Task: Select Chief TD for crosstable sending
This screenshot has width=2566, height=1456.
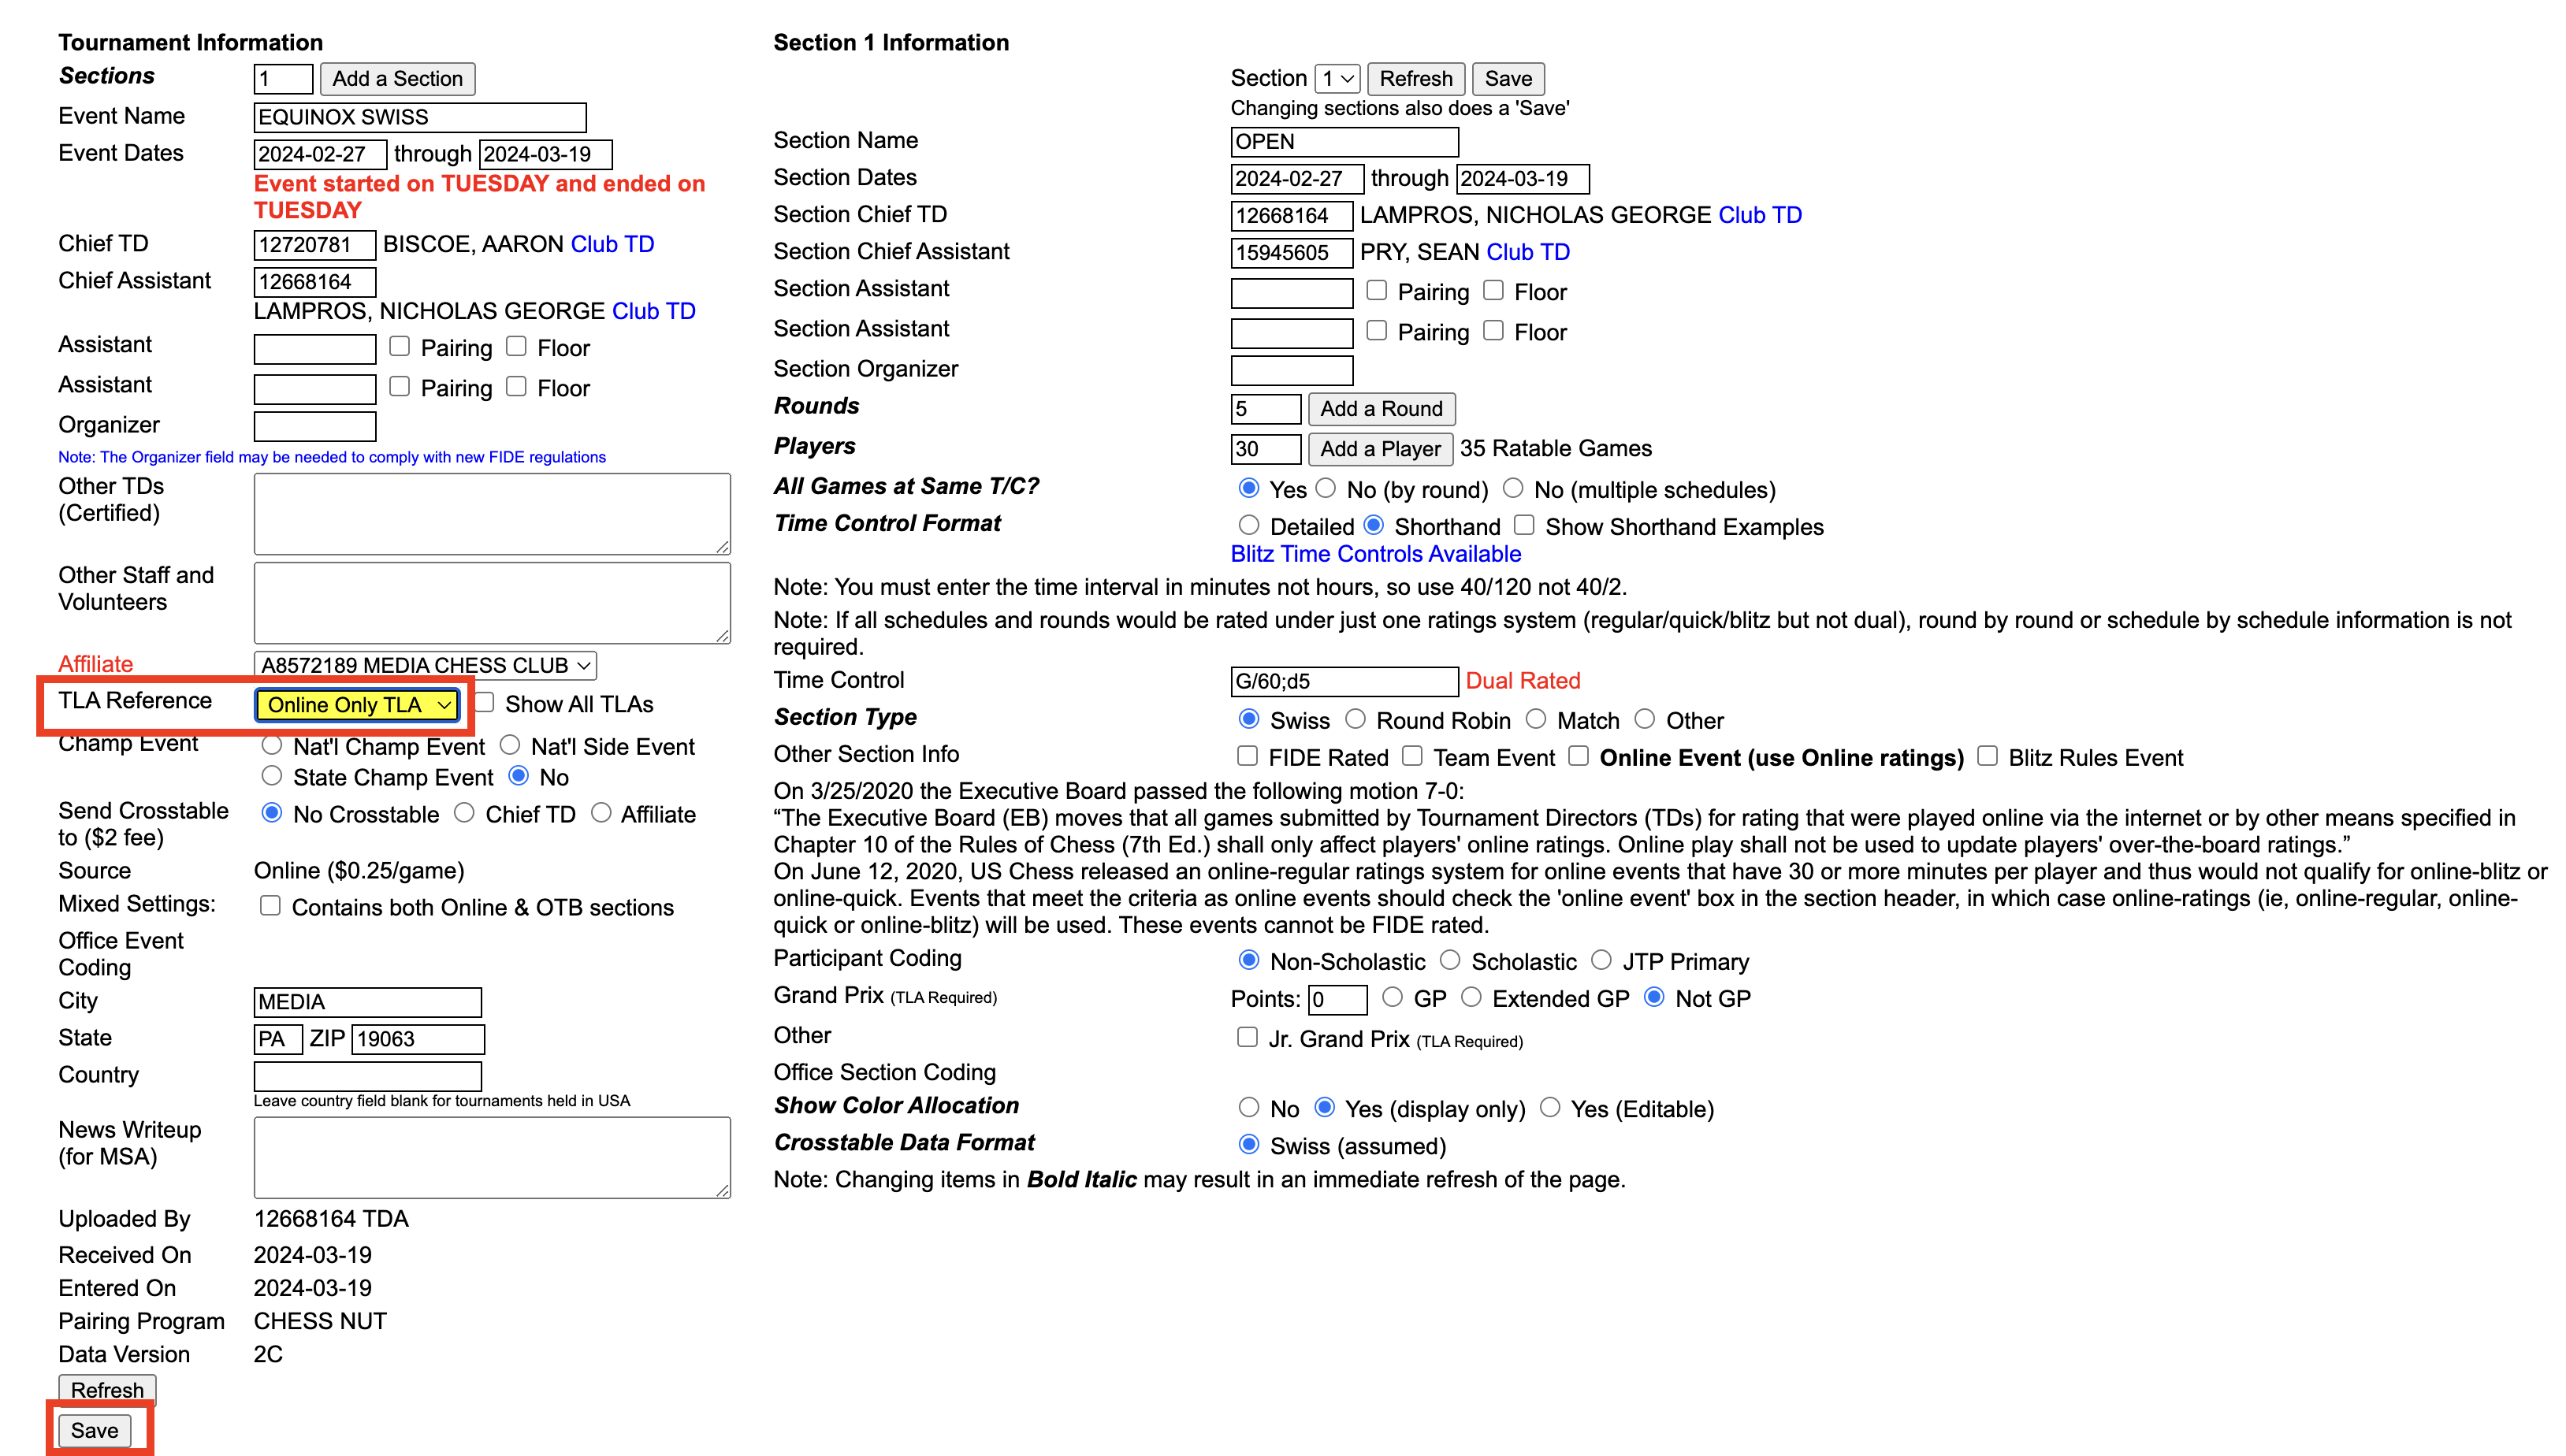Action: (464, 813)
